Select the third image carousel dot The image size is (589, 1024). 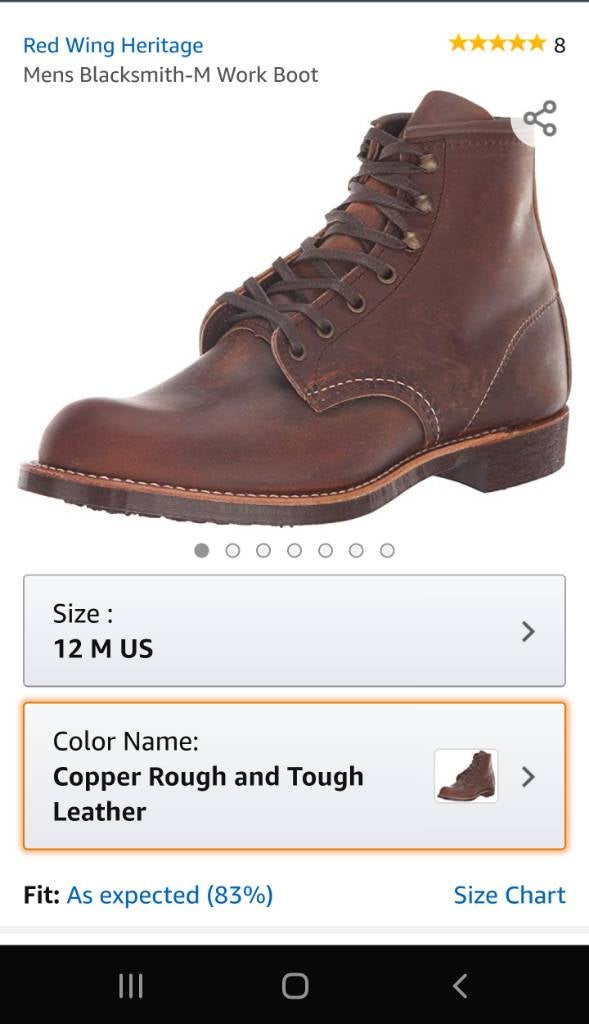(x=264, y=549)
